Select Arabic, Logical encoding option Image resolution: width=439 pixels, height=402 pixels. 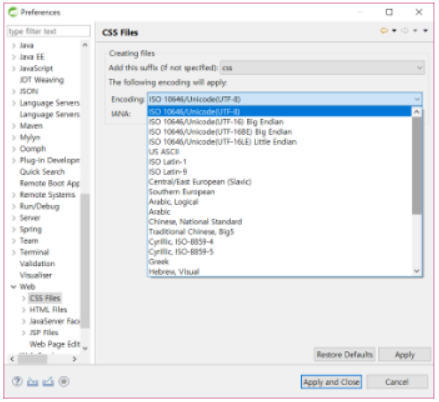coord(279,202)
